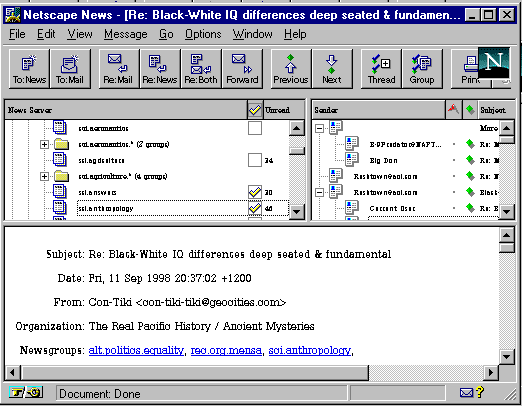Open the Window menu
Image resolution: width=522 pixels, height=407 pixels.
252,34
